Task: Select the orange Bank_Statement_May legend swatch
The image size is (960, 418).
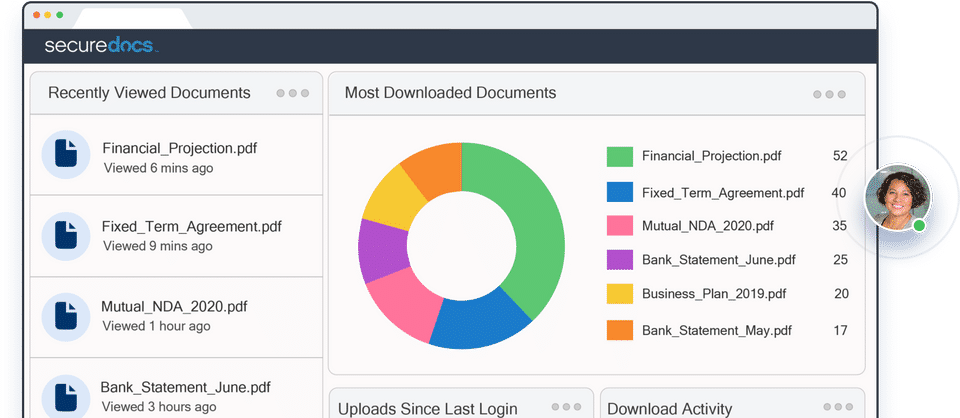Action: (x=620, y=330)
